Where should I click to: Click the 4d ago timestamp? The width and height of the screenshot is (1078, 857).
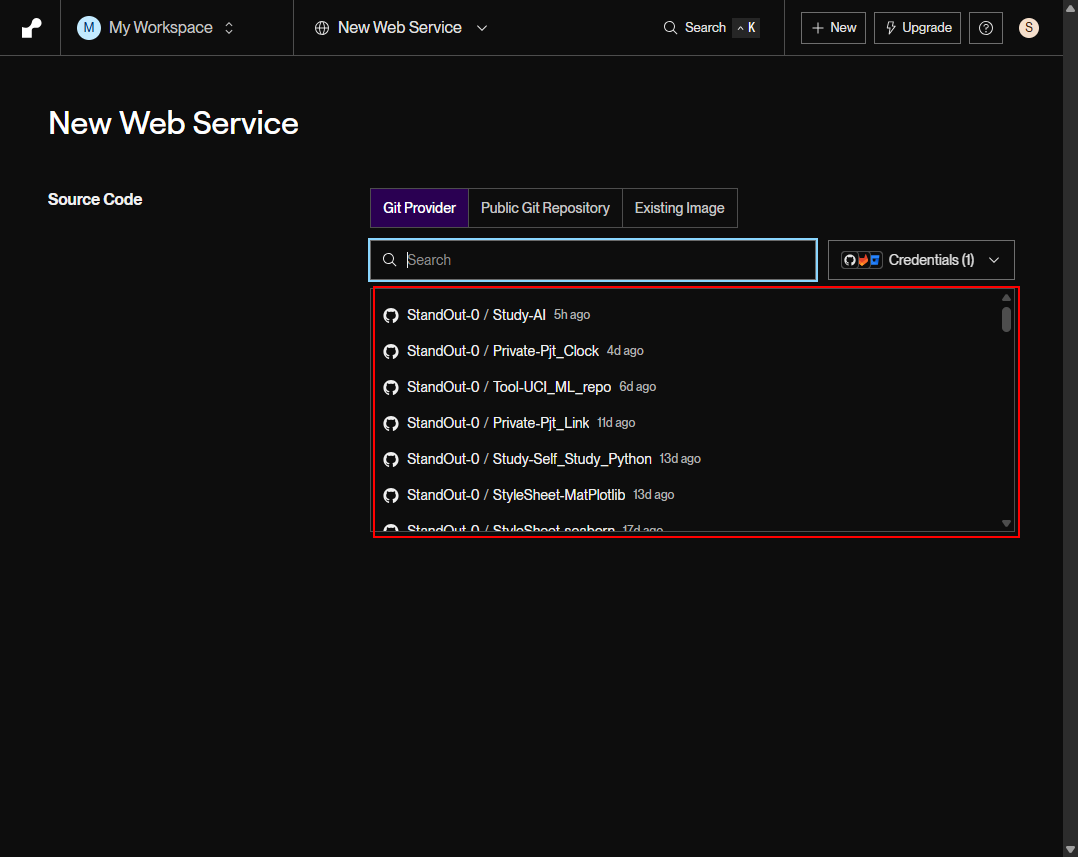(x=625, y=350)
